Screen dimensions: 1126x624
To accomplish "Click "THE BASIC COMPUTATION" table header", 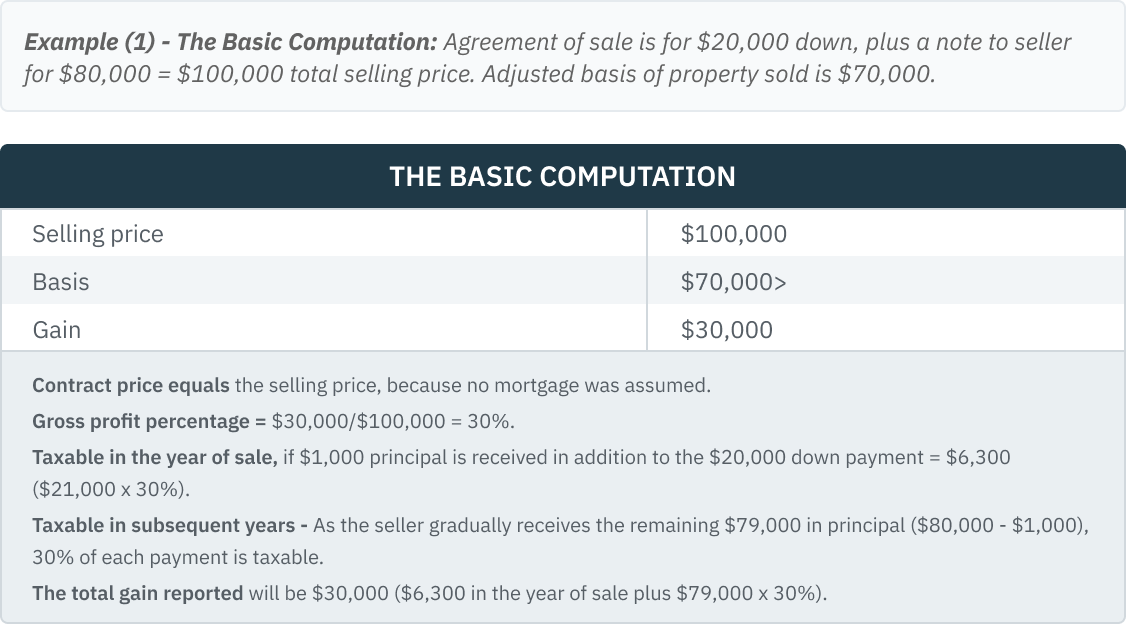I will click(x=562, y=177).
